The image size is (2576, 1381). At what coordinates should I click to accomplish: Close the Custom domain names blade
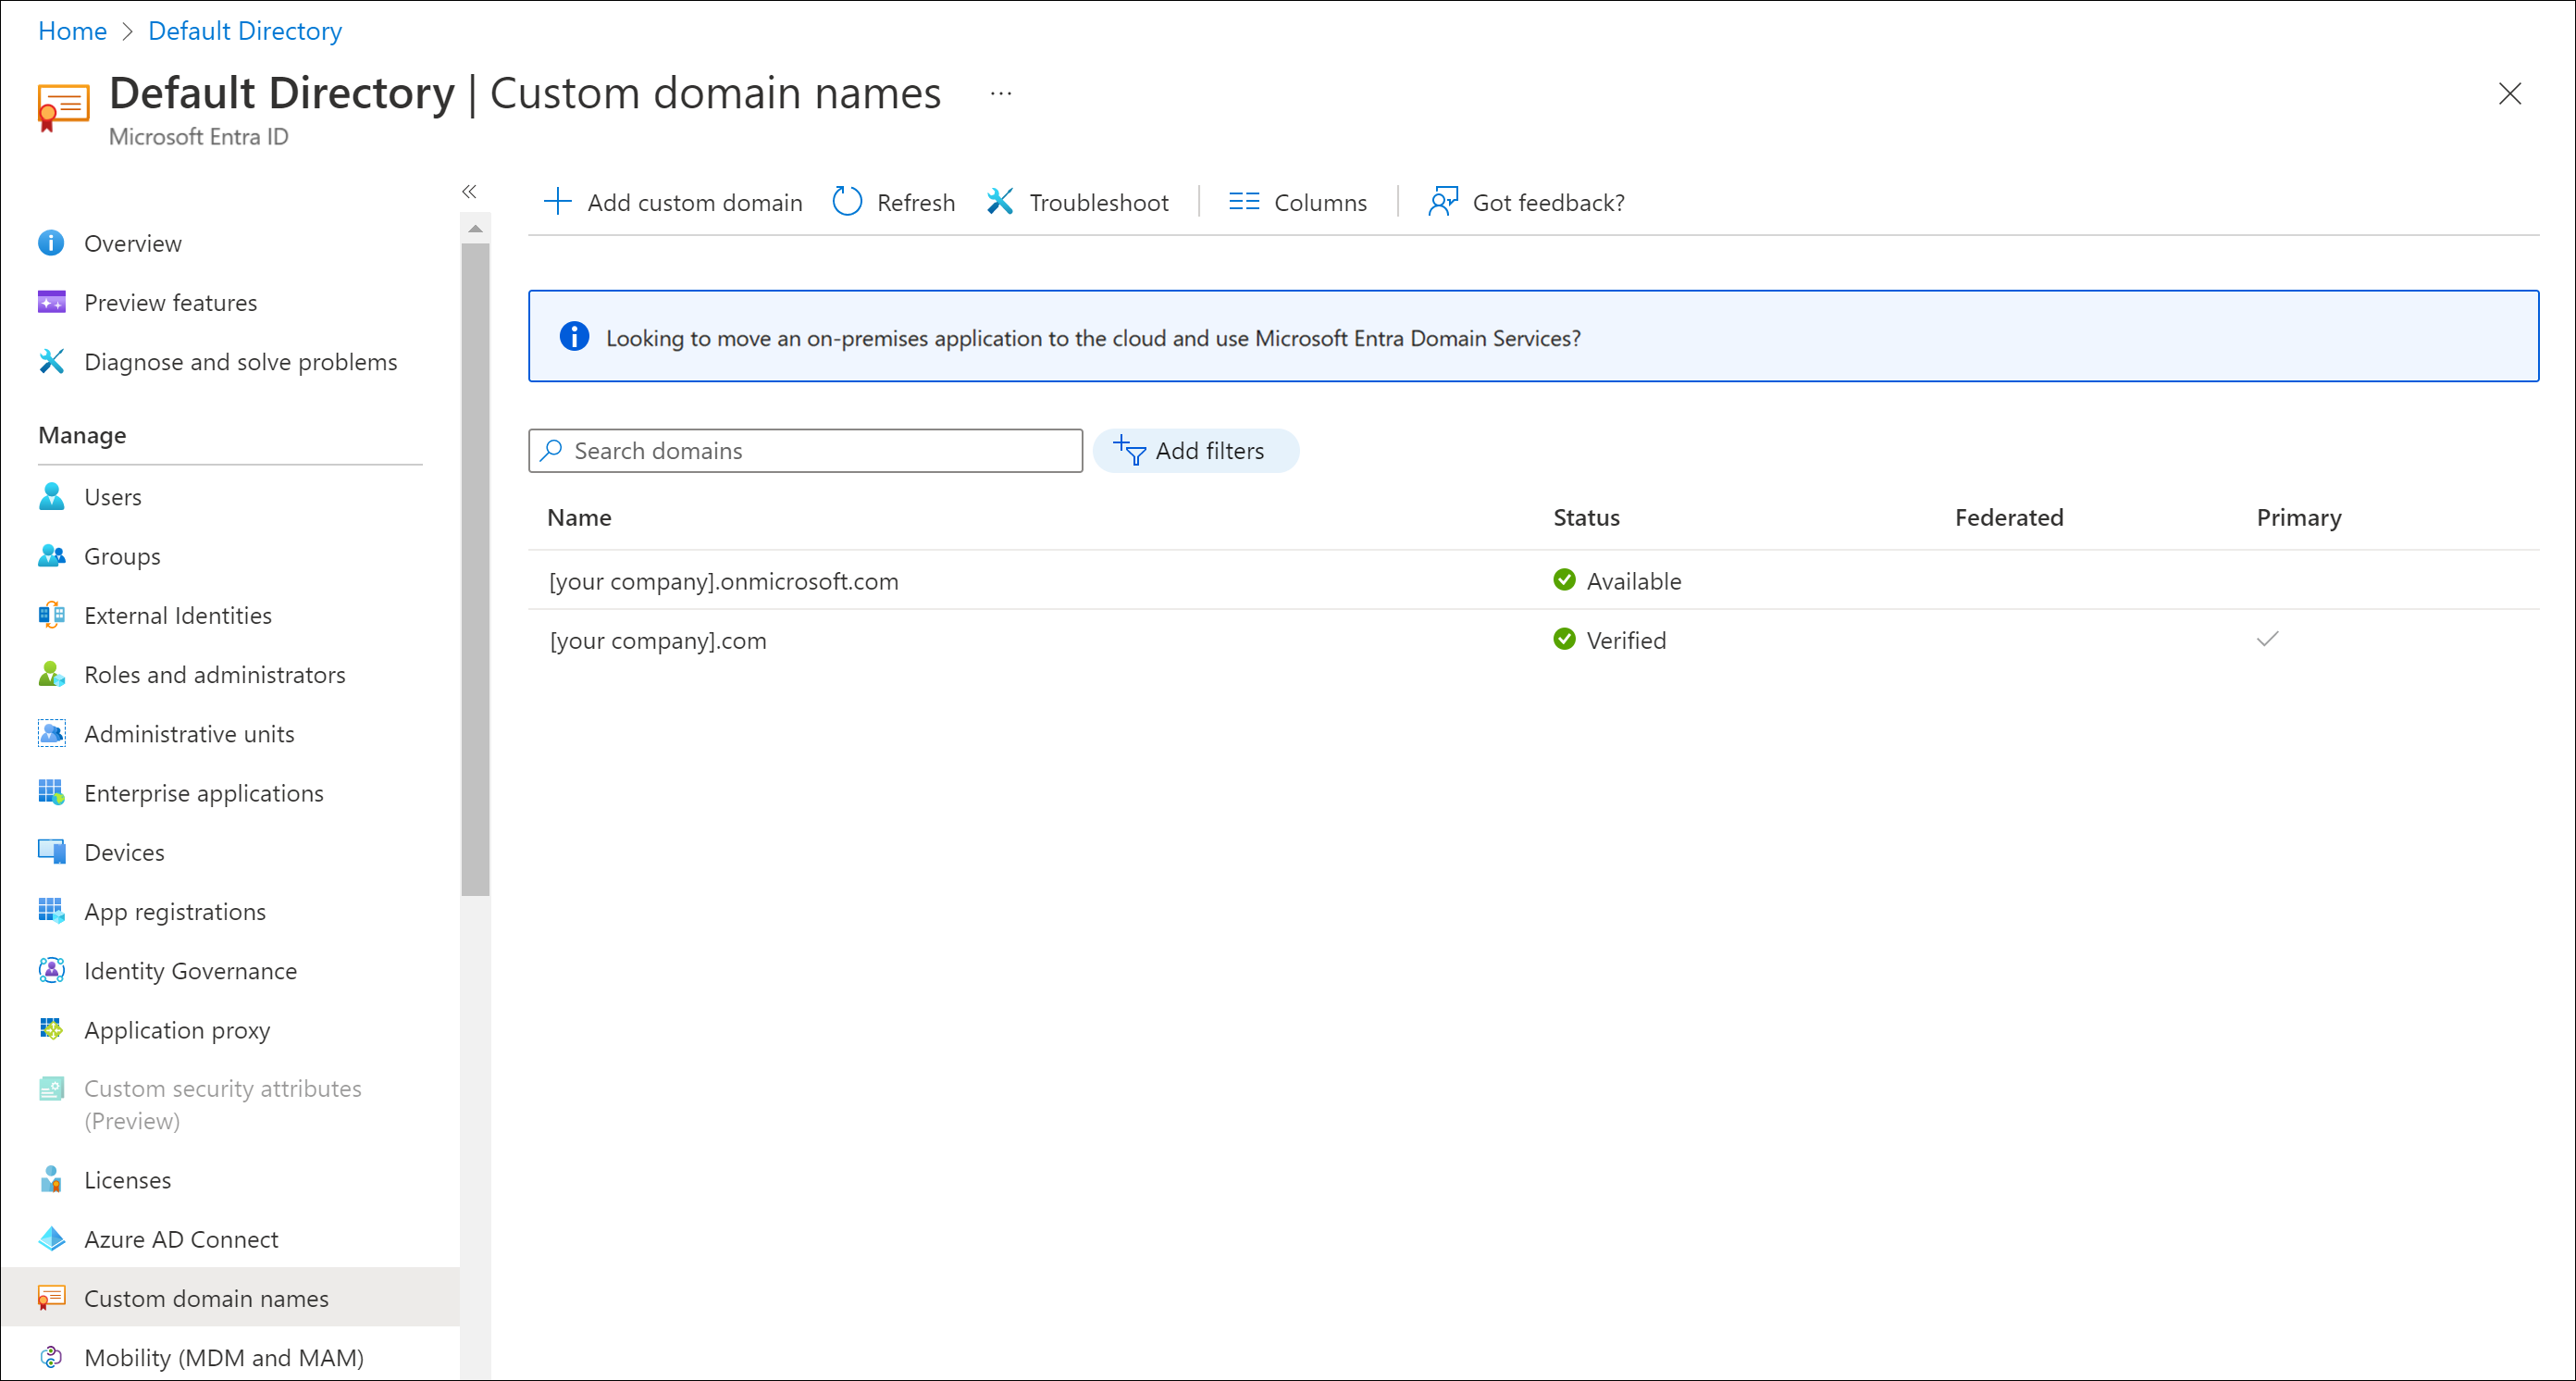(2510, 93)
